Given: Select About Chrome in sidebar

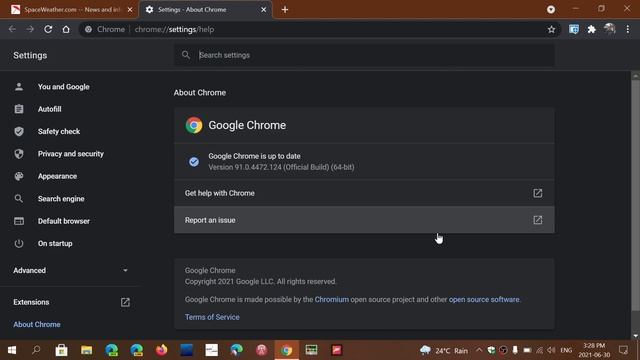Looking at the screenshot, I should coord(37,324).
